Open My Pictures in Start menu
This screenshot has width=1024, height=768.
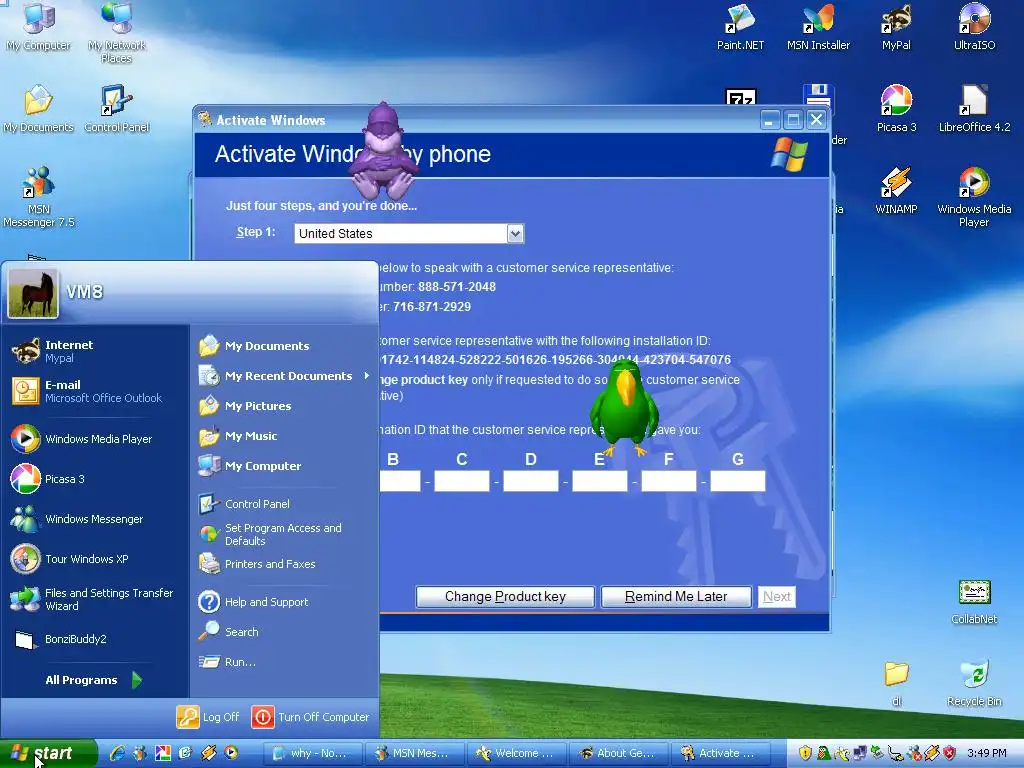285,406
